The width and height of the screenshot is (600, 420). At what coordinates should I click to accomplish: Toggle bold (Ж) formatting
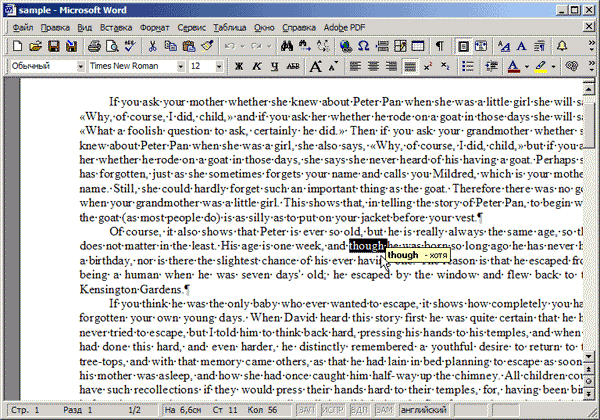click(239, 67)
